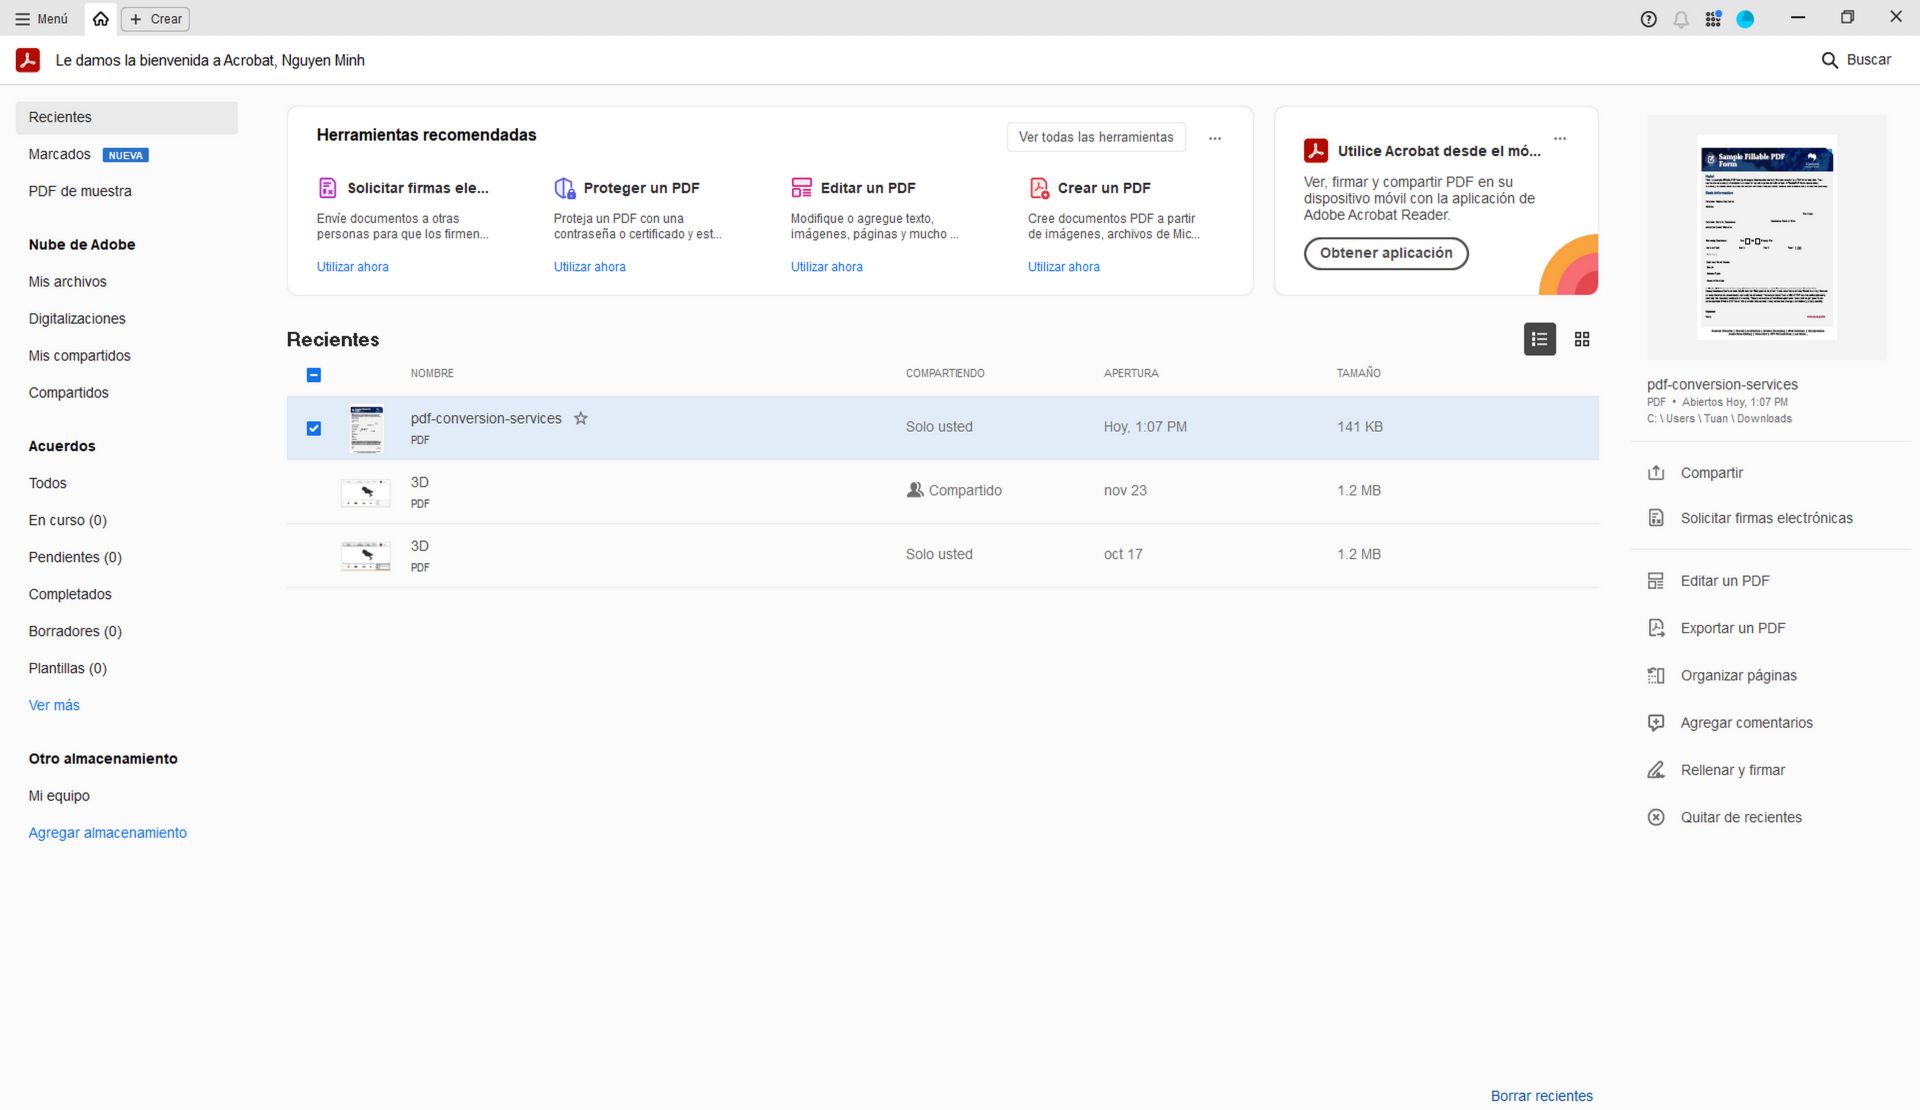The width and height of the screenshot is (1920, 1110).
Task: Open notifications bell icon
Action: pos(1681,19)
